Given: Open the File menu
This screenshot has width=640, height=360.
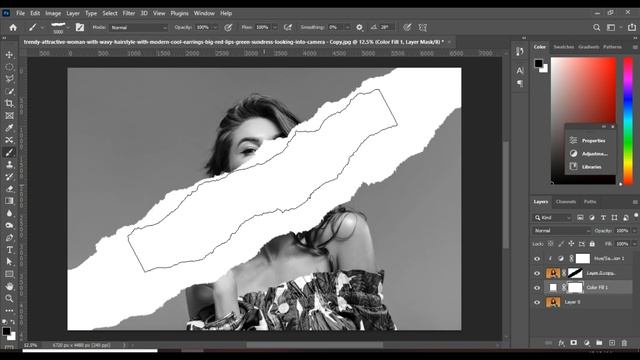Looking at the screenshot, I should click(20, 13).
